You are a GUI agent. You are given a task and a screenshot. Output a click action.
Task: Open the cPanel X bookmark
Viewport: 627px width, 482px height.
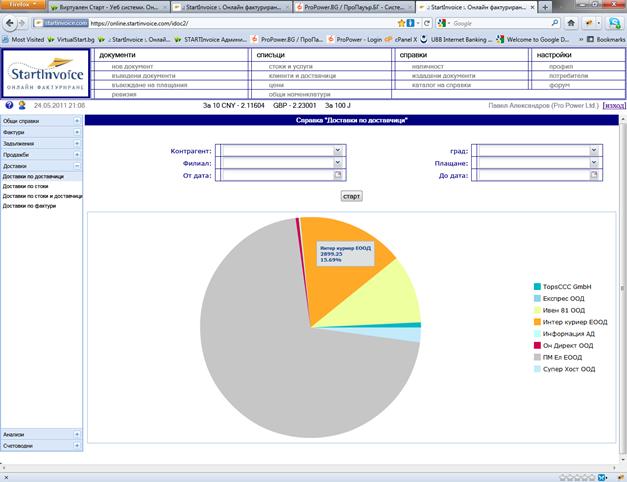(401, 39)
